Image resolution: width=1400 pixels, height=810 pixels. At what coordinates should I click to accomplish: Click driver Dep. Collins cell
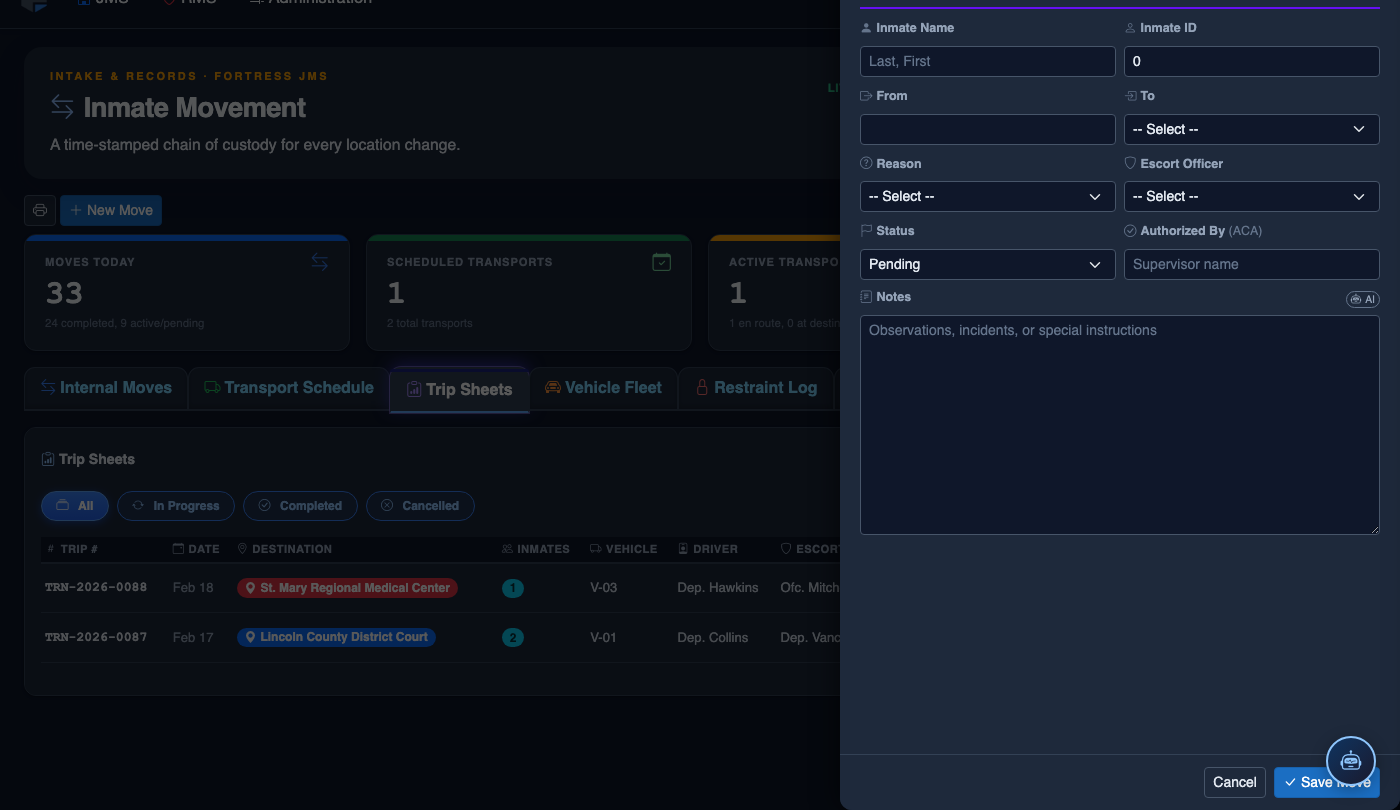(713, 637)
